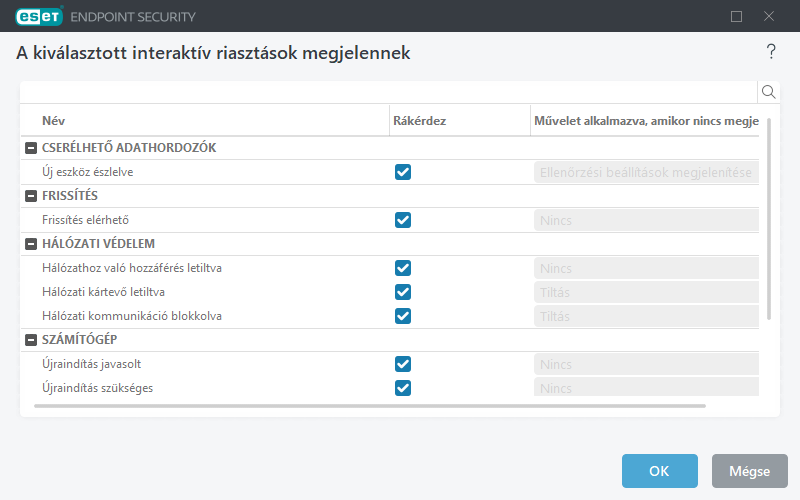Select the Frissítés elérhető row label
This screenshot has width=800, height=500.
tap(85, 220)
